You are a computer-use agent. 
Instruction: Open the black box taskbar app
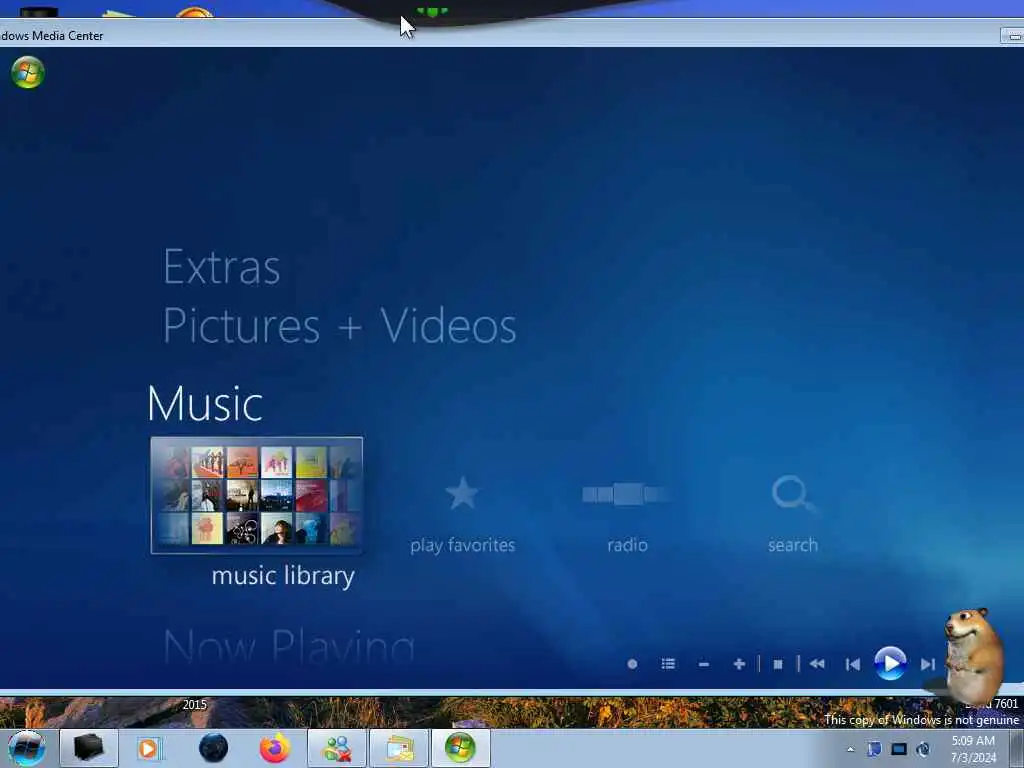89,748
